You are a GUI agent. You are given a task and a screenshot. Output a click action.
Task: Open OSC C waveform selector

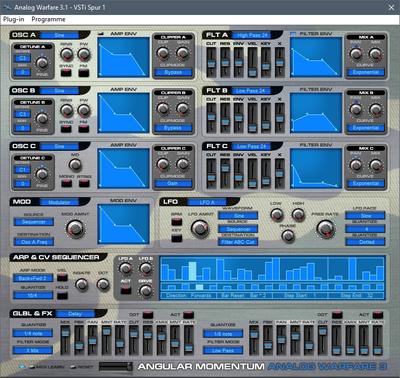59,146
